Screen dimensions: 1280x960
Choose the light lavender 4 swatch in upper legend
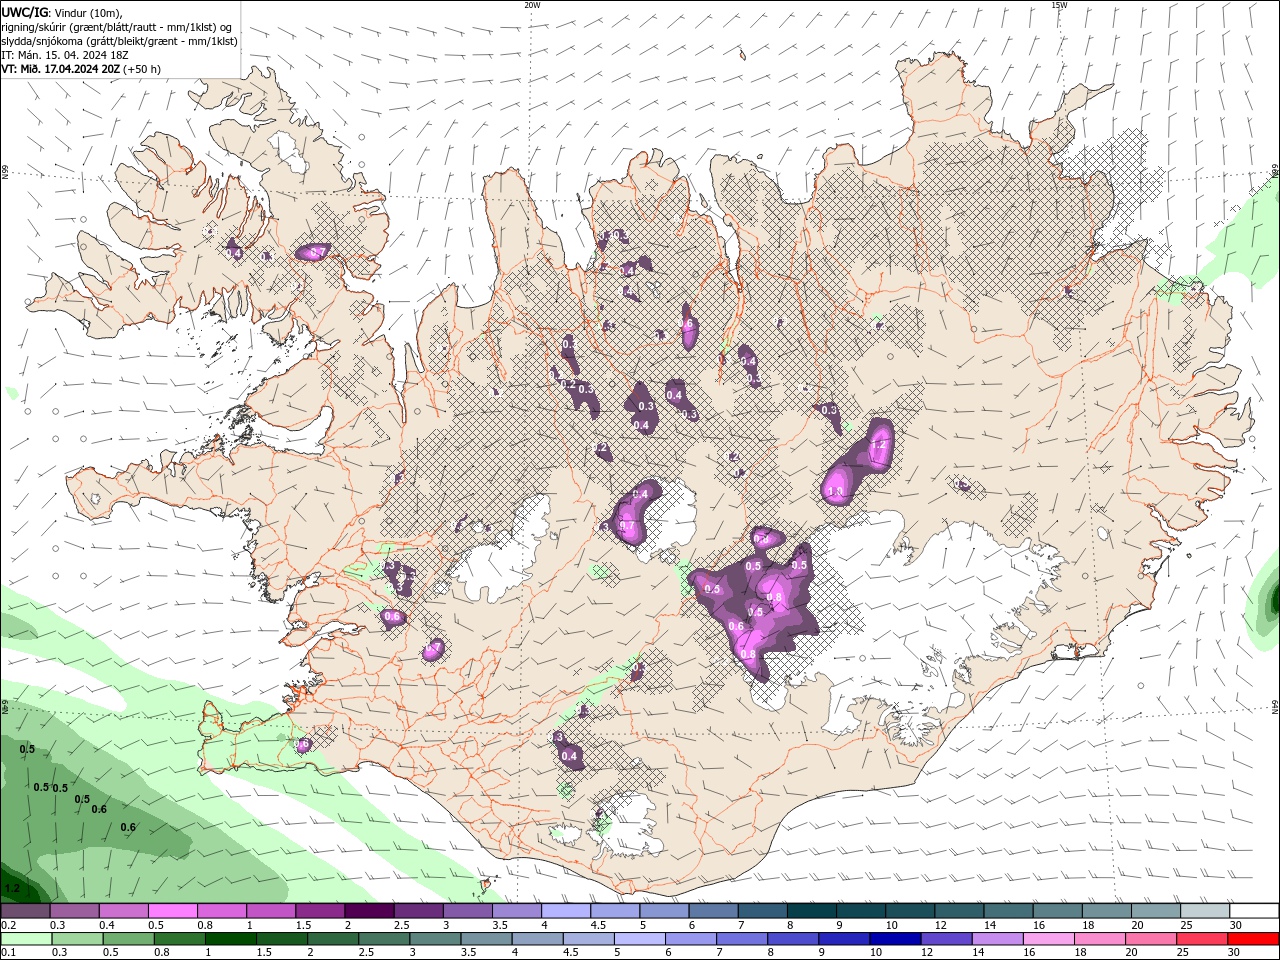tap(565, 911)
